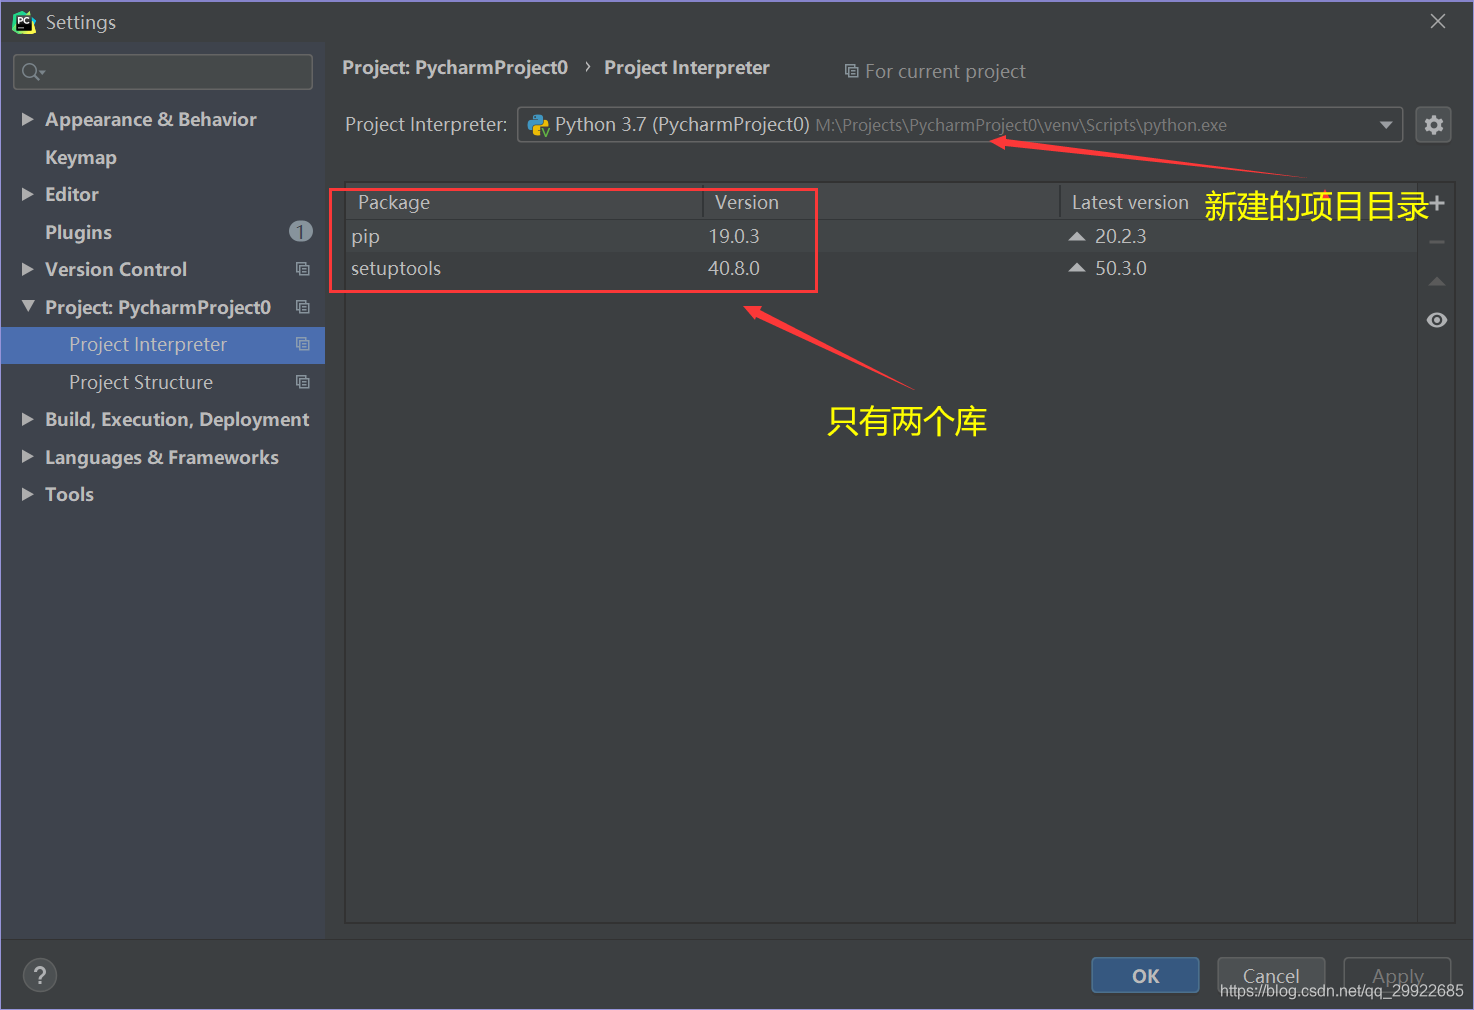1474x1010 pixels.
Task: Expand the Editor settings node
Action: coord(28,194)
